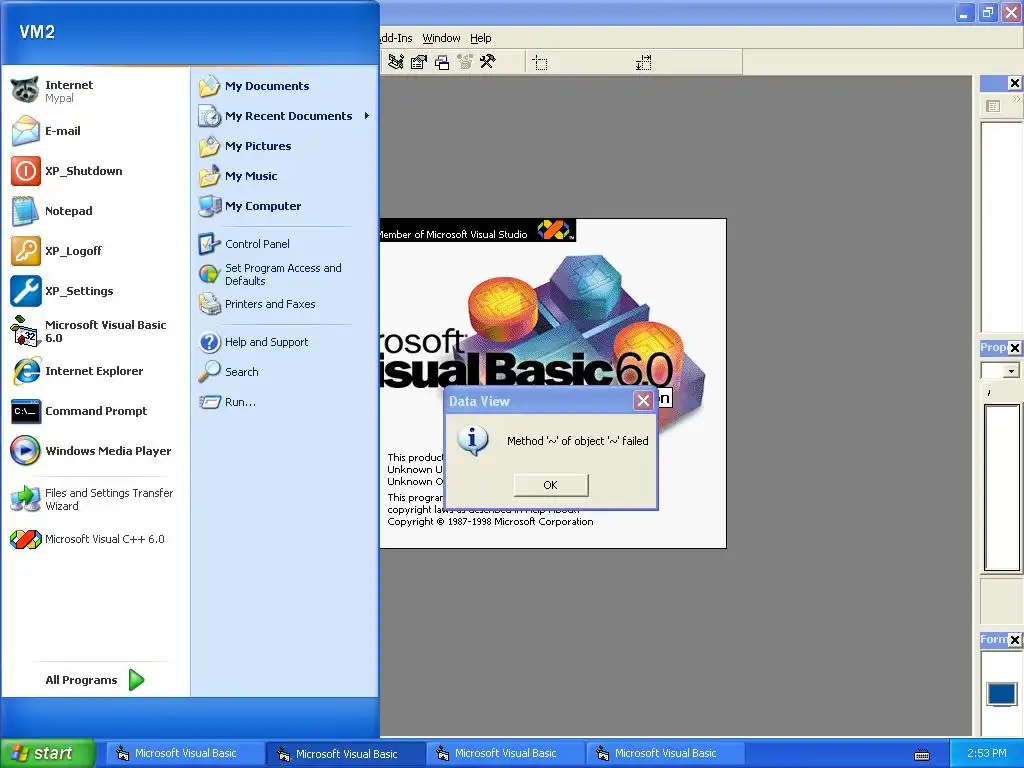Close the Project panel
The image size is (1024, 768).
tap(1014, 83)
